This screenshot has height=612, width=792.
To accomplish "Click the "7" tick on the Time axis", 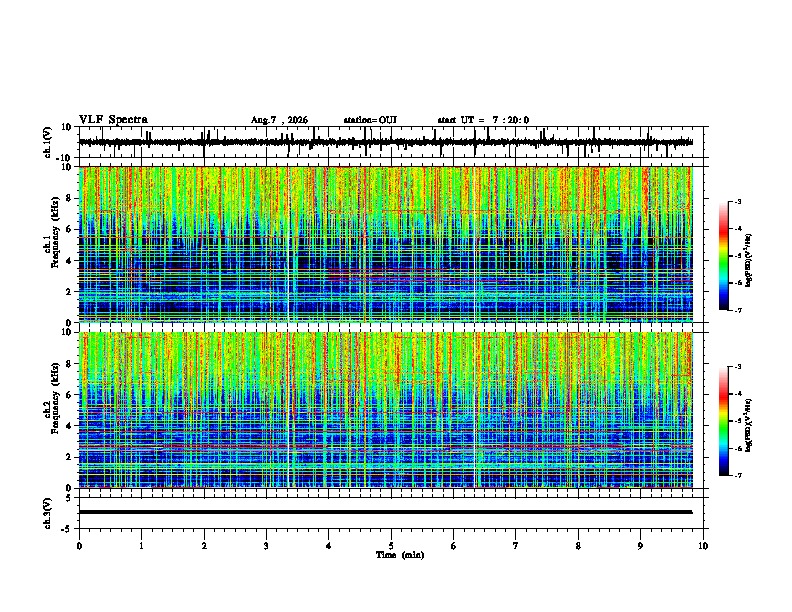I will coord(516,546).
